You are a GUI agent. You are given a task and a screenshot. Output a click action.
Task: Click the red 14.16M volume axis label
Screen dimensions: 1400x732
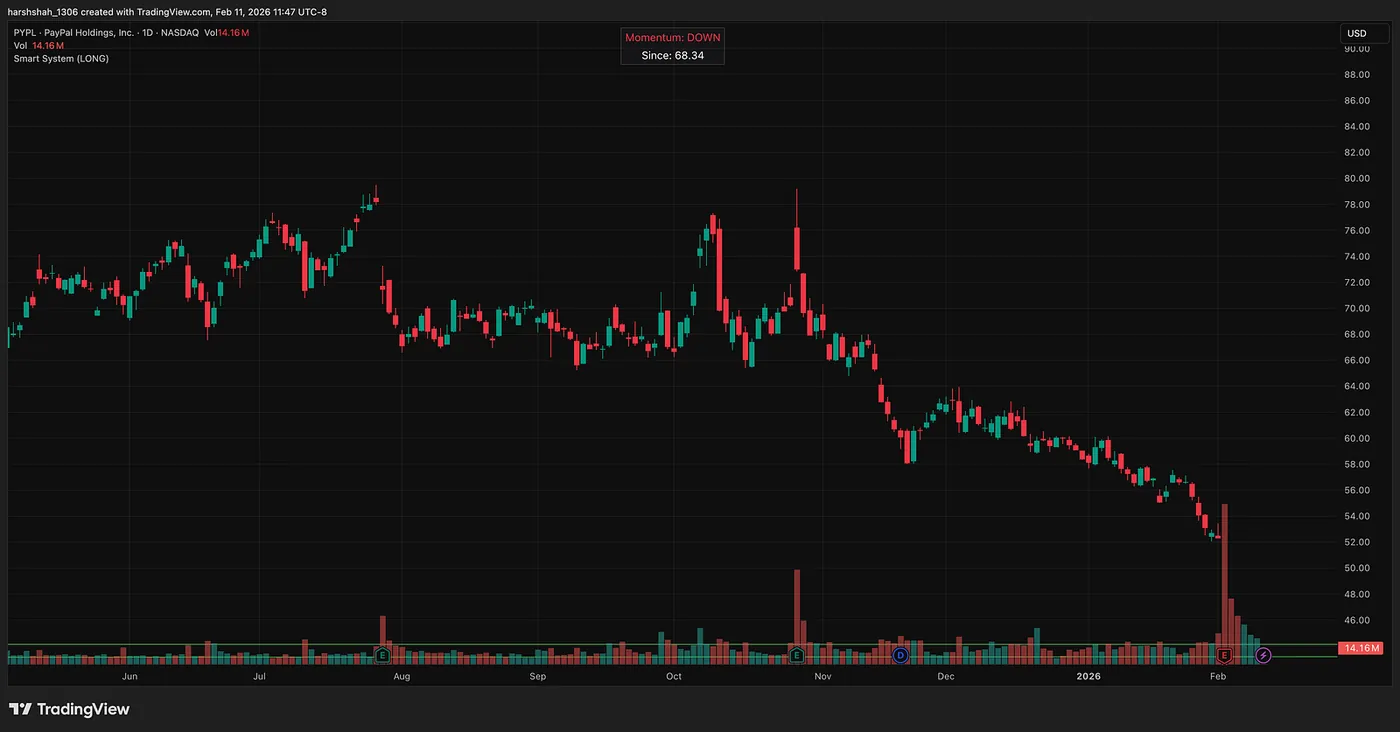1360,648
